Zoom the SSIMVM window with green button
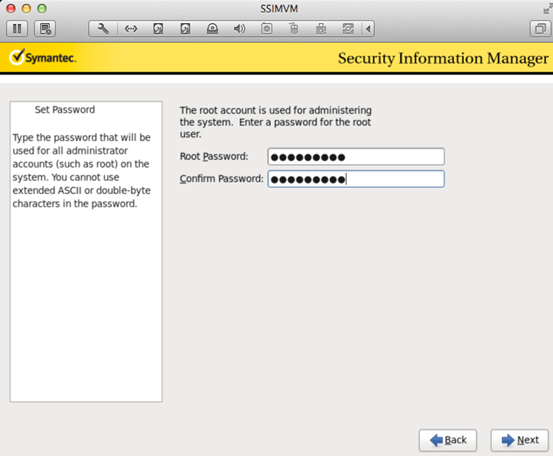This screenshot has width=553, height=456. pos(42,8)
